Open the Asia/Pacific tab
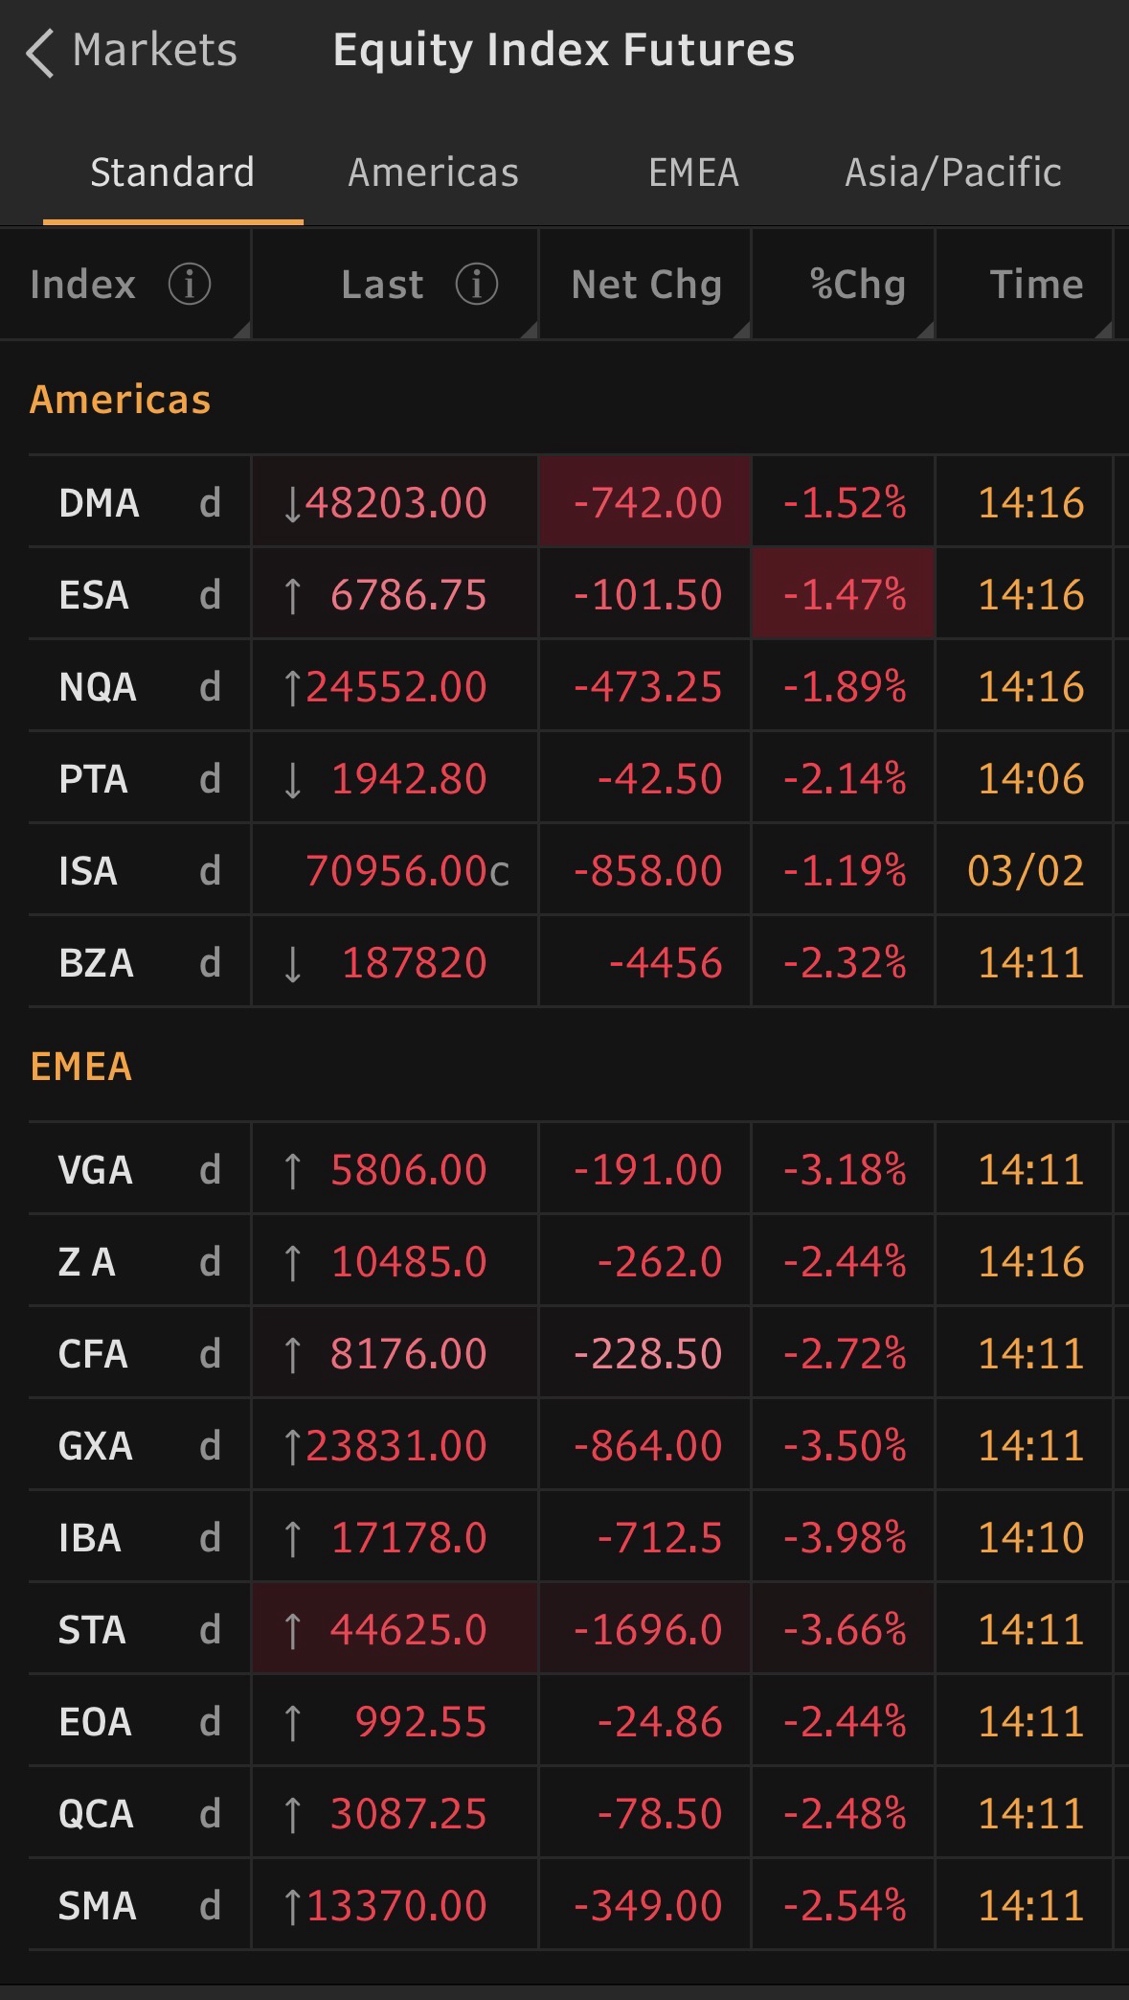 (x=952, y=173)
